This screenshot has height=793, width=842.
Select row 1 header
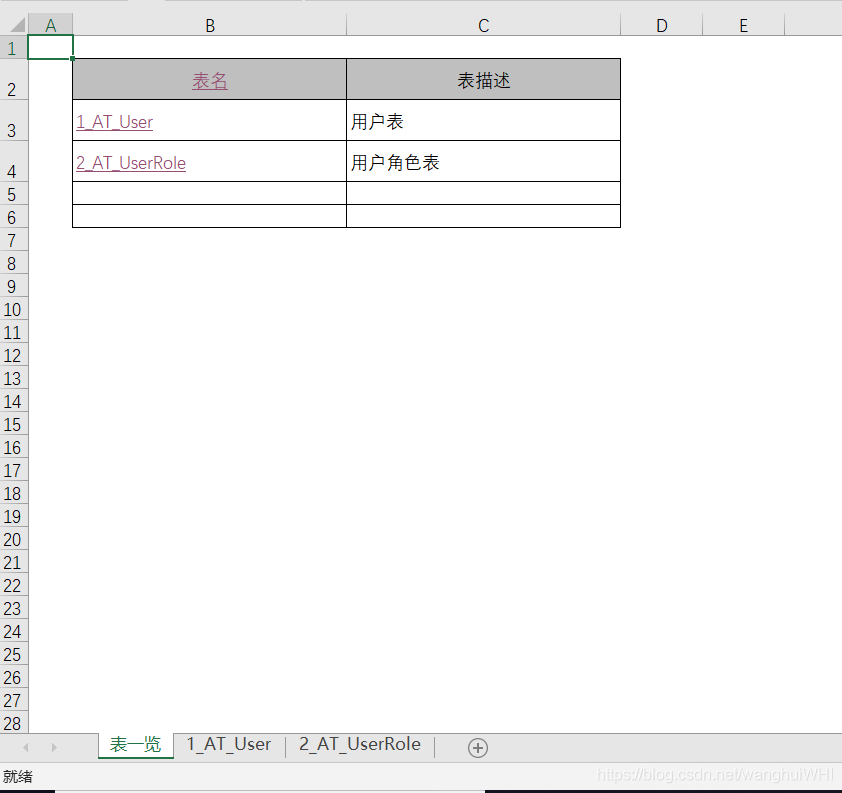[13, 48]
